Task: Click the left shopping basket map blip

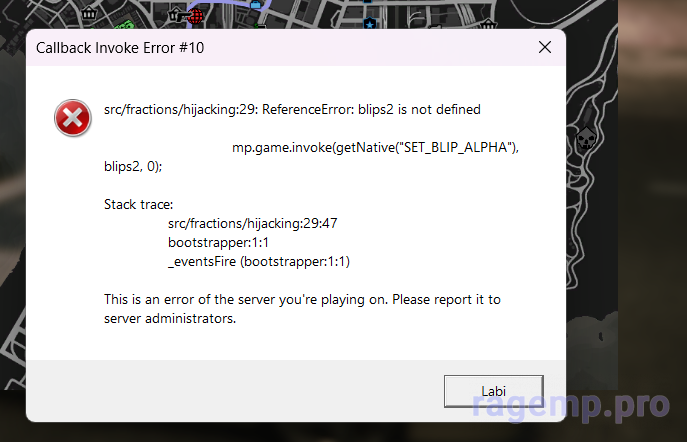Action: (x=89, y=13)
